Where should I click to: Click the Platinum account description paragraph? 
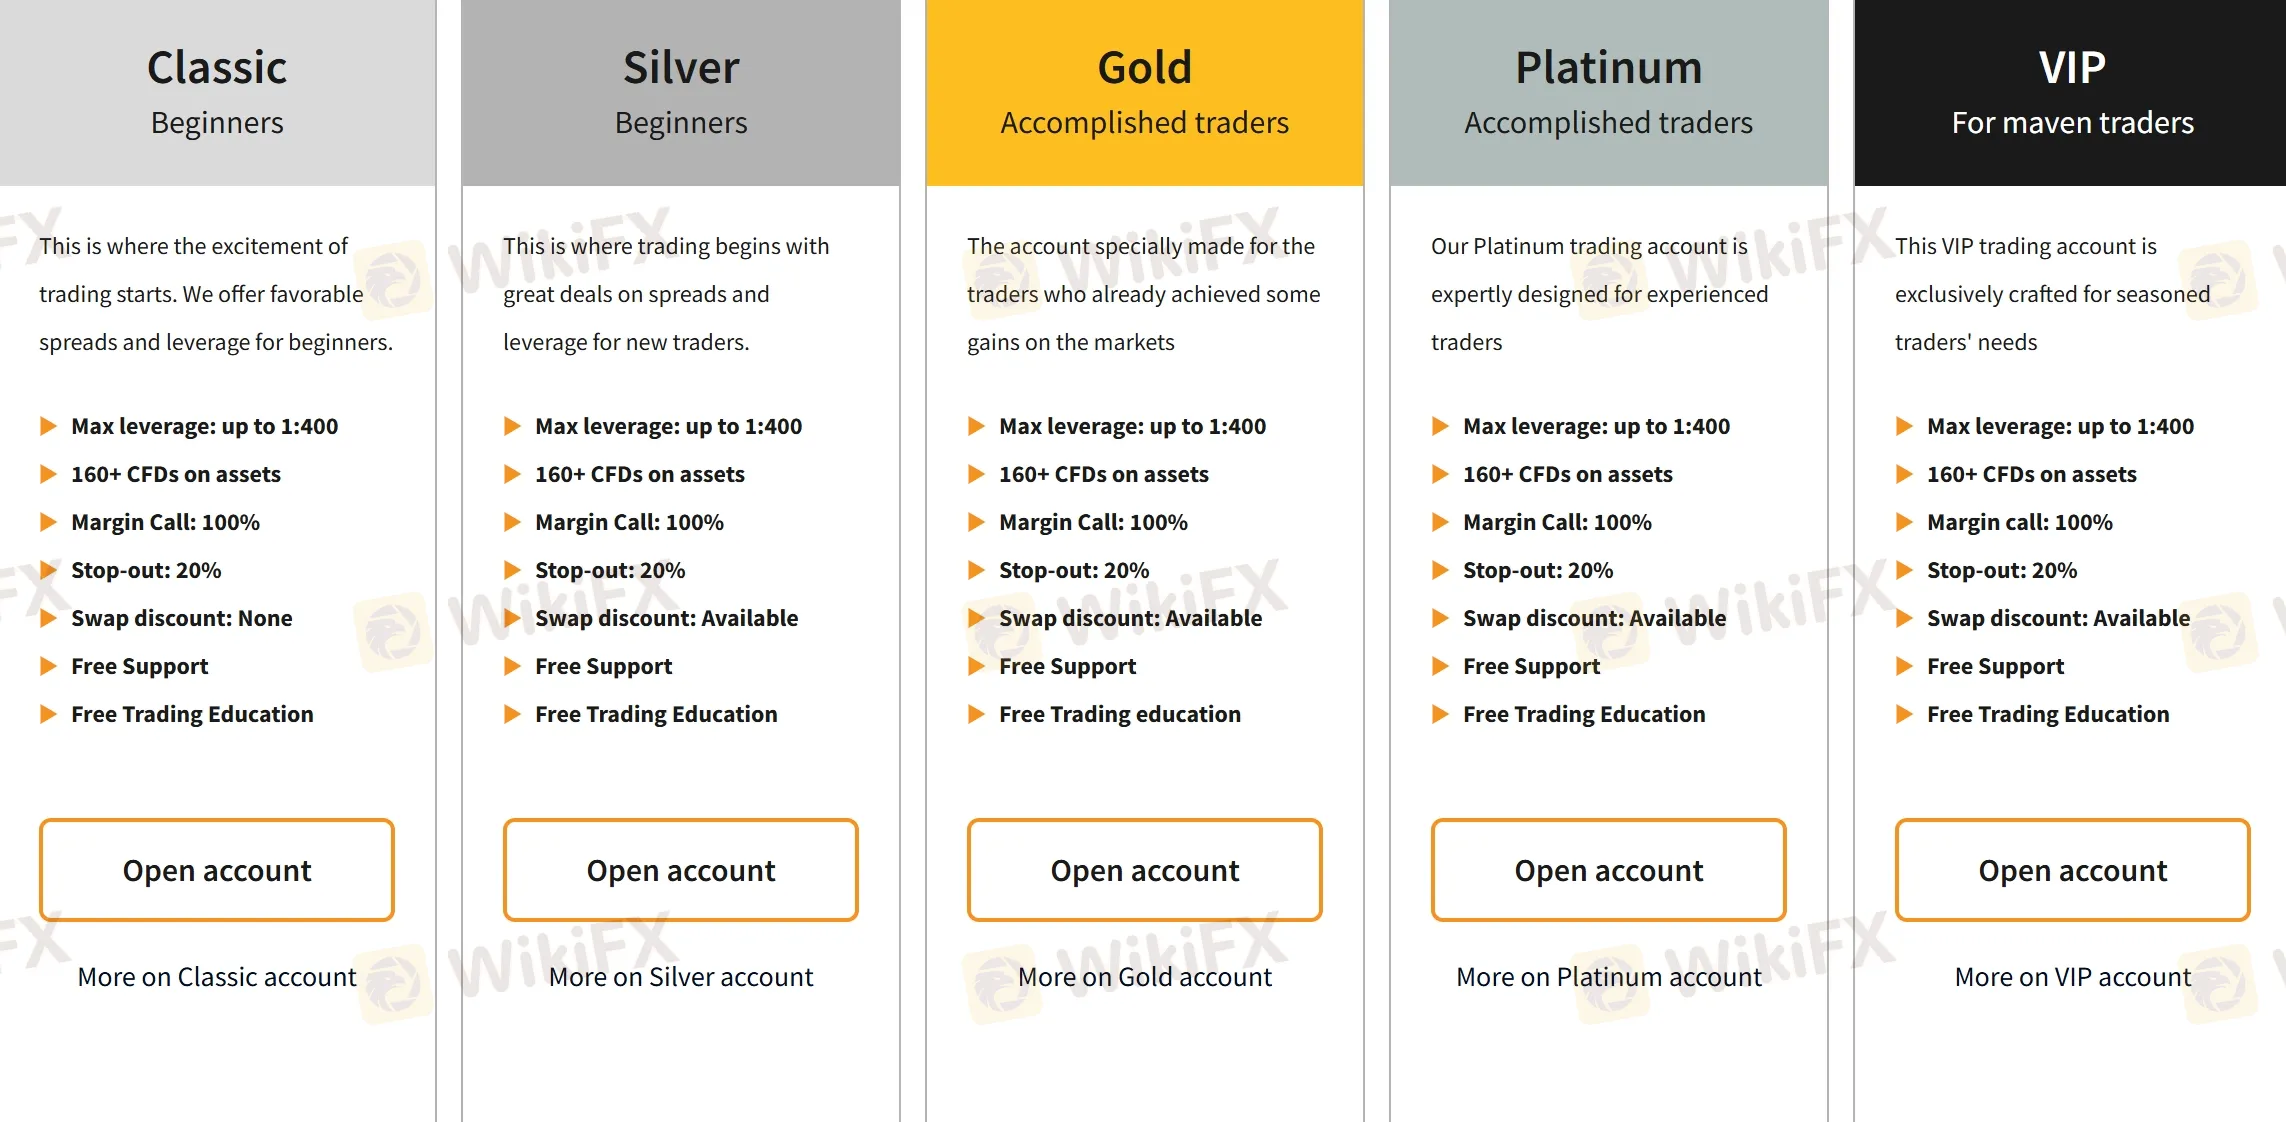pos(1596,293)
